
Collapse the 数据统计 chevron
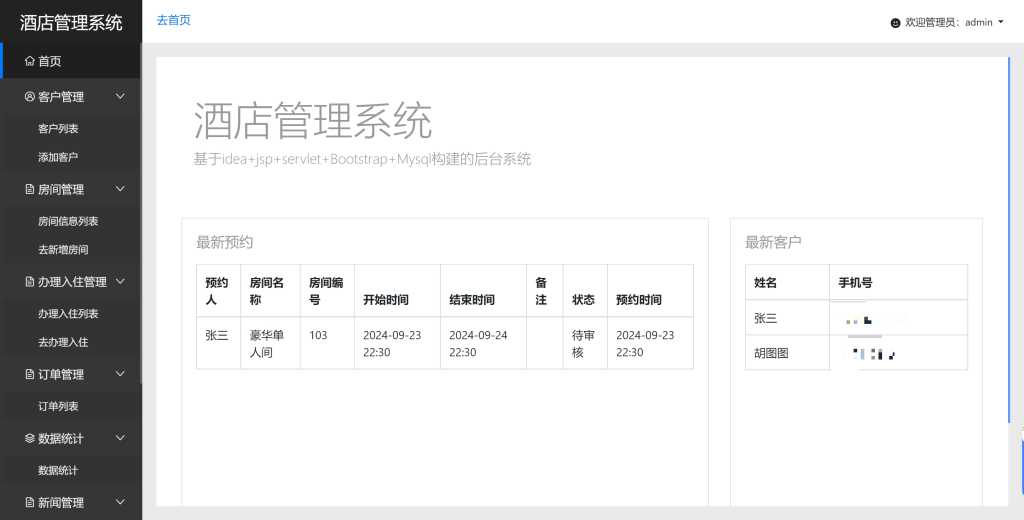(x=120, y=438)
